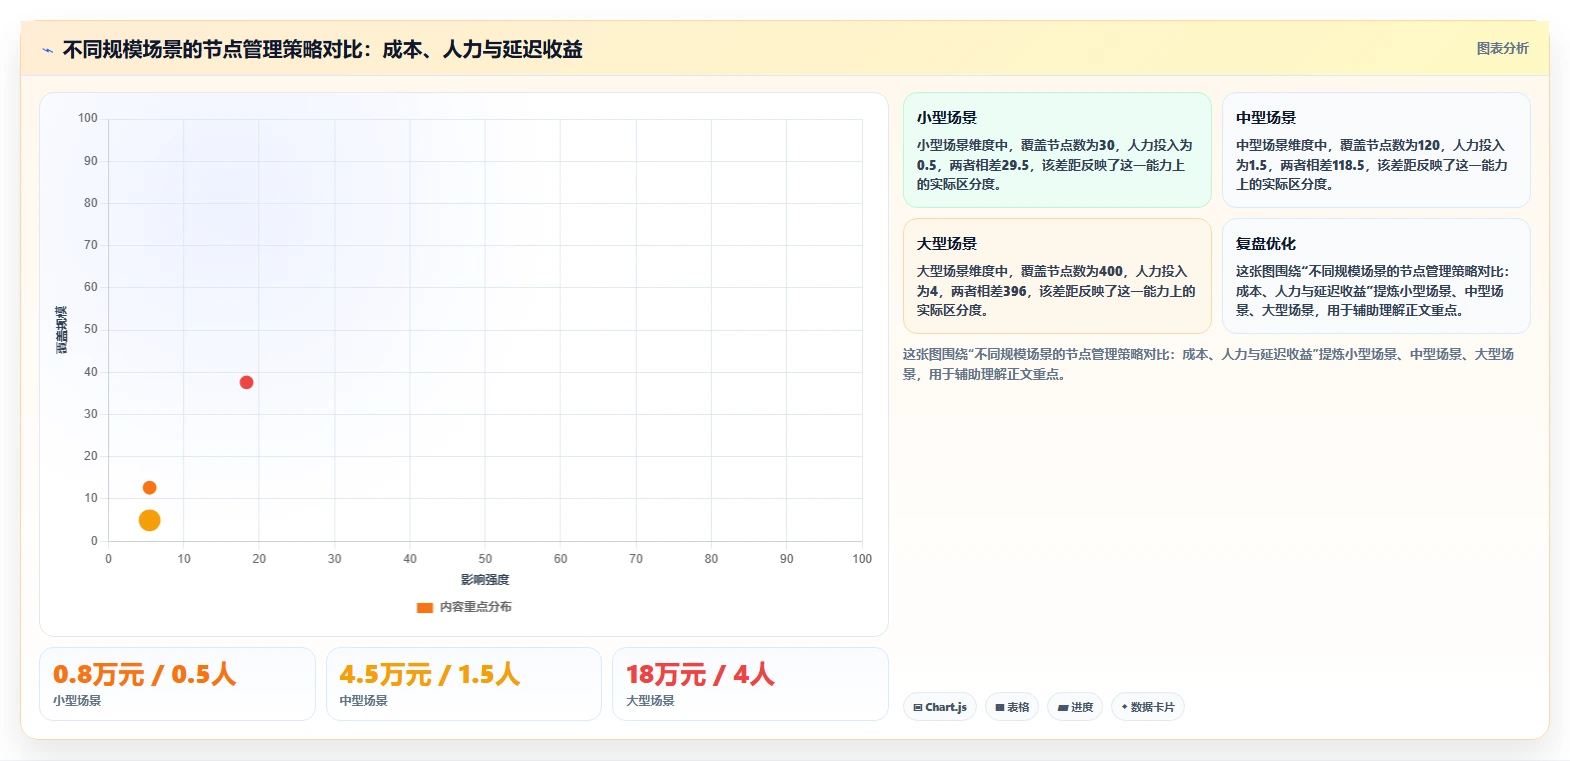
Task: Open the 中型场景 info card heading
Action: (x=1266, y=118)
